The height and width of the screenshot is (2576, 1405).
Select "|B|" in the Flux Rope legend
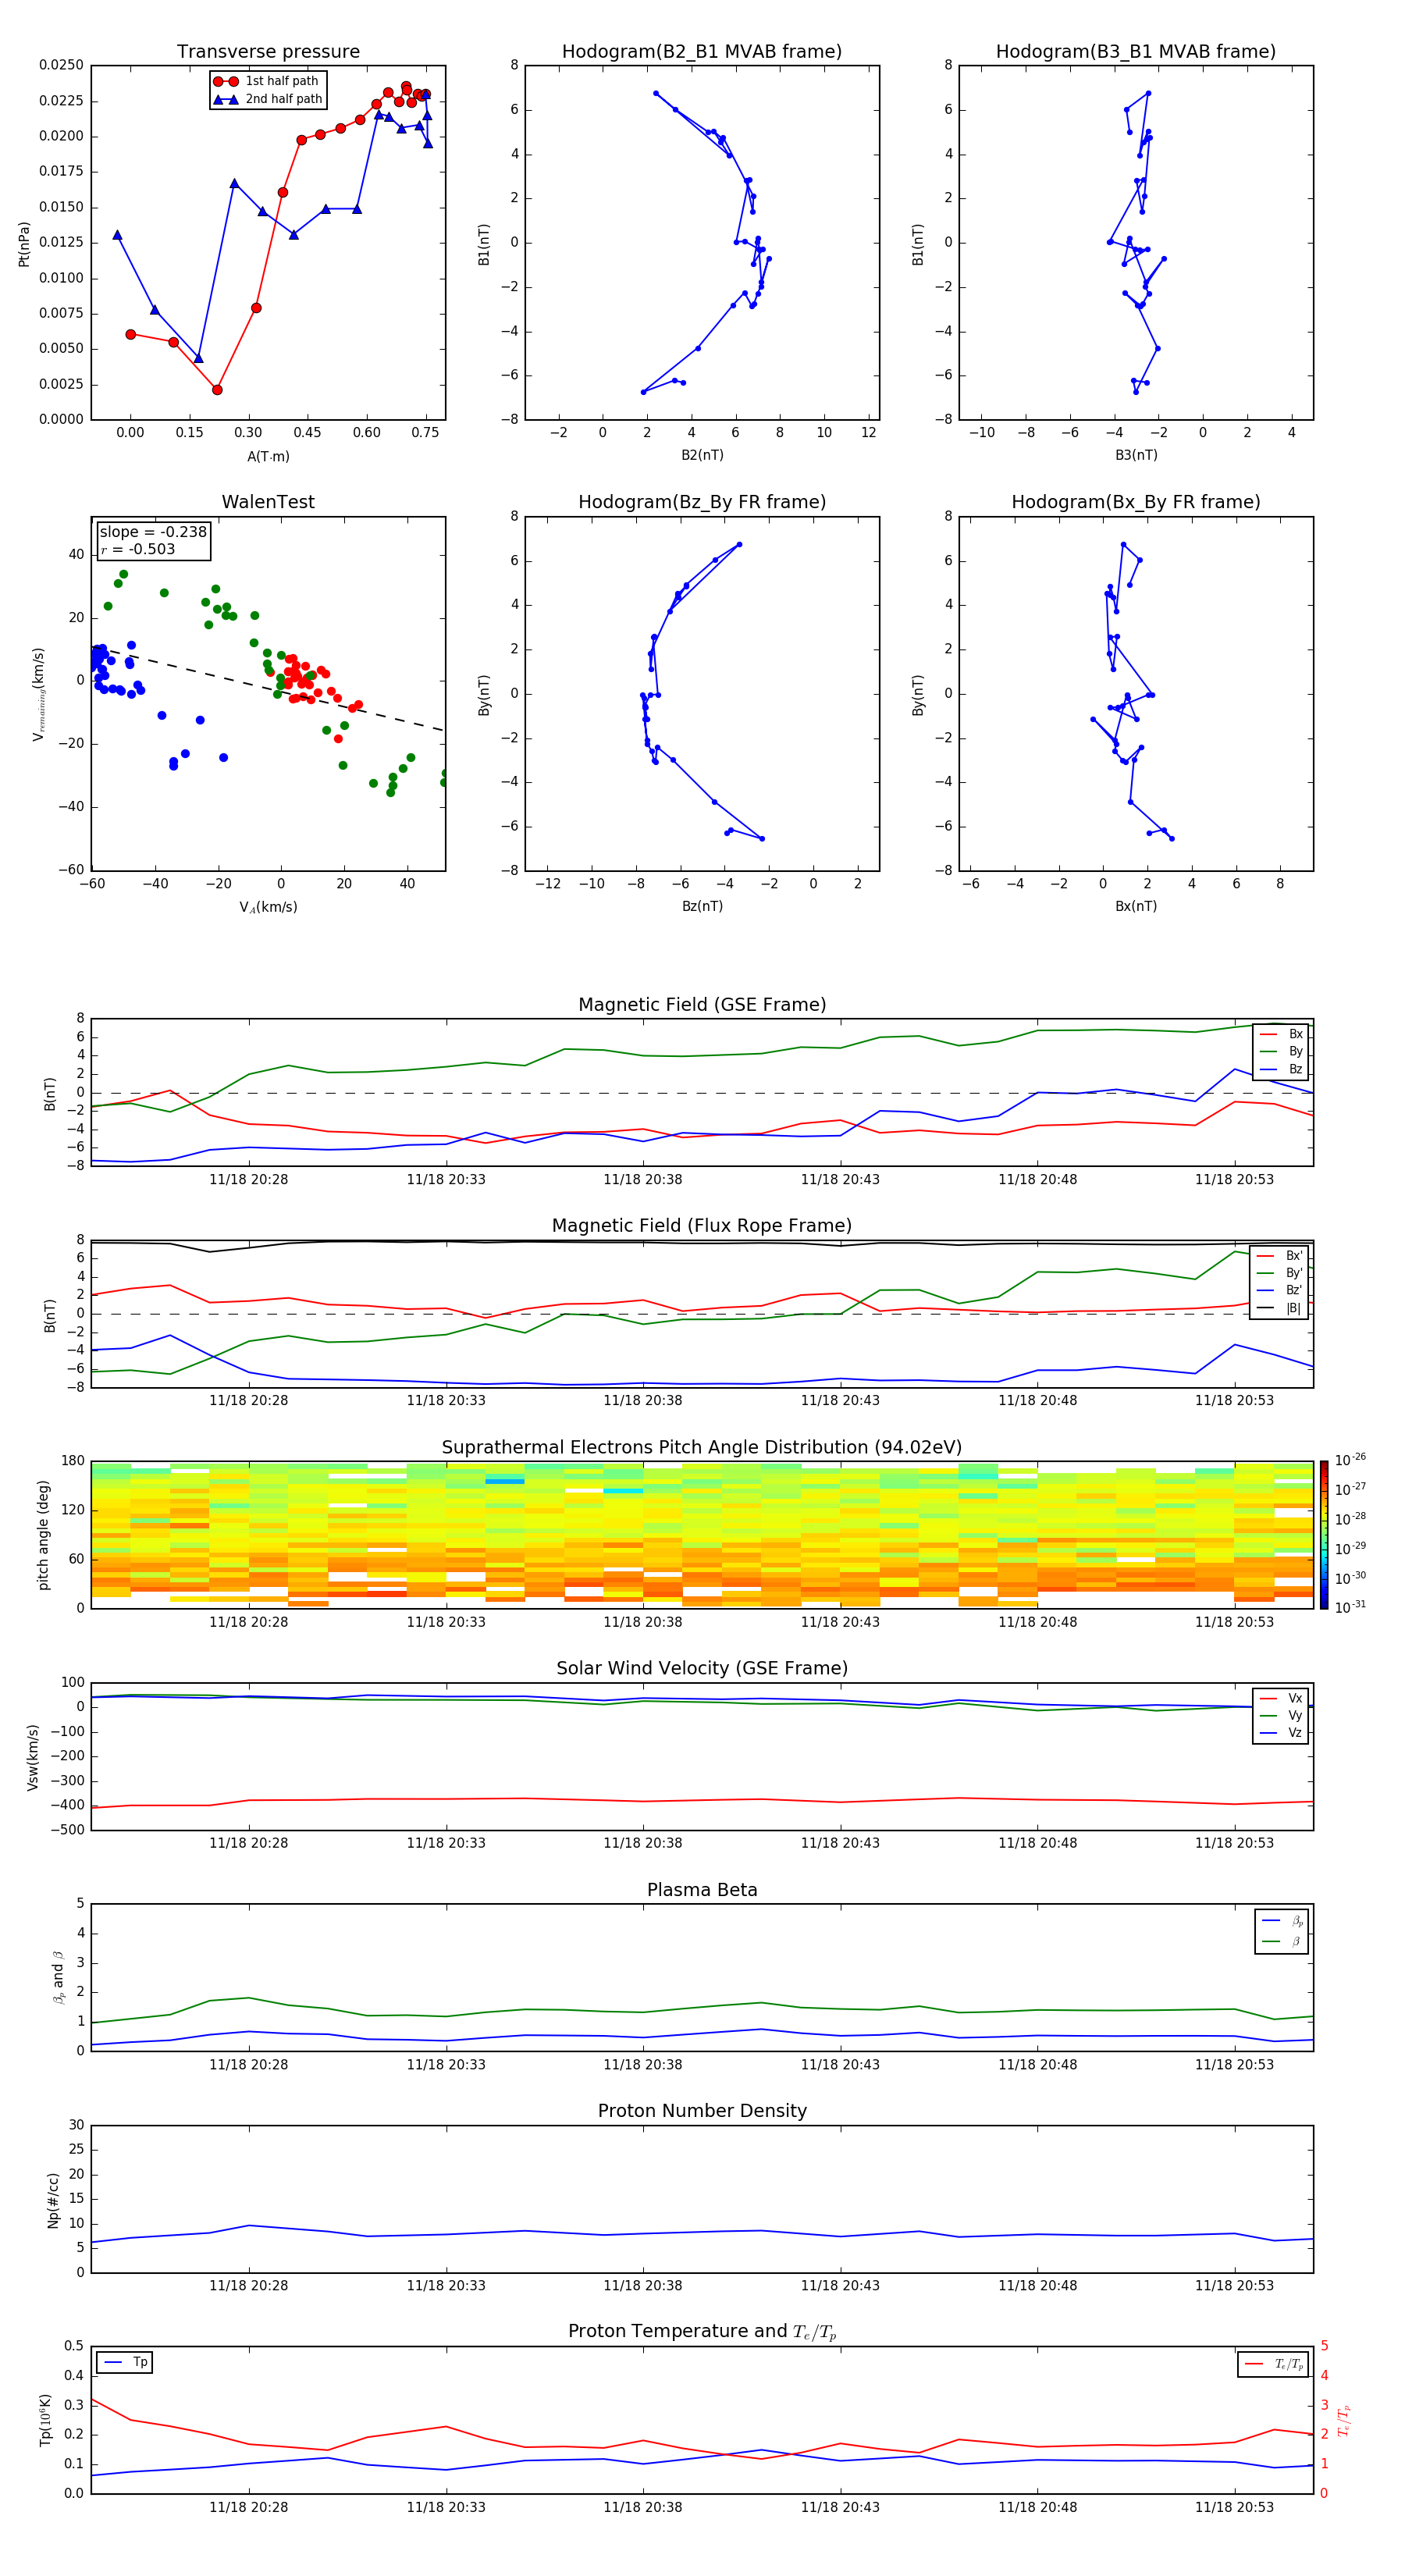(x=1280, y=1308)
